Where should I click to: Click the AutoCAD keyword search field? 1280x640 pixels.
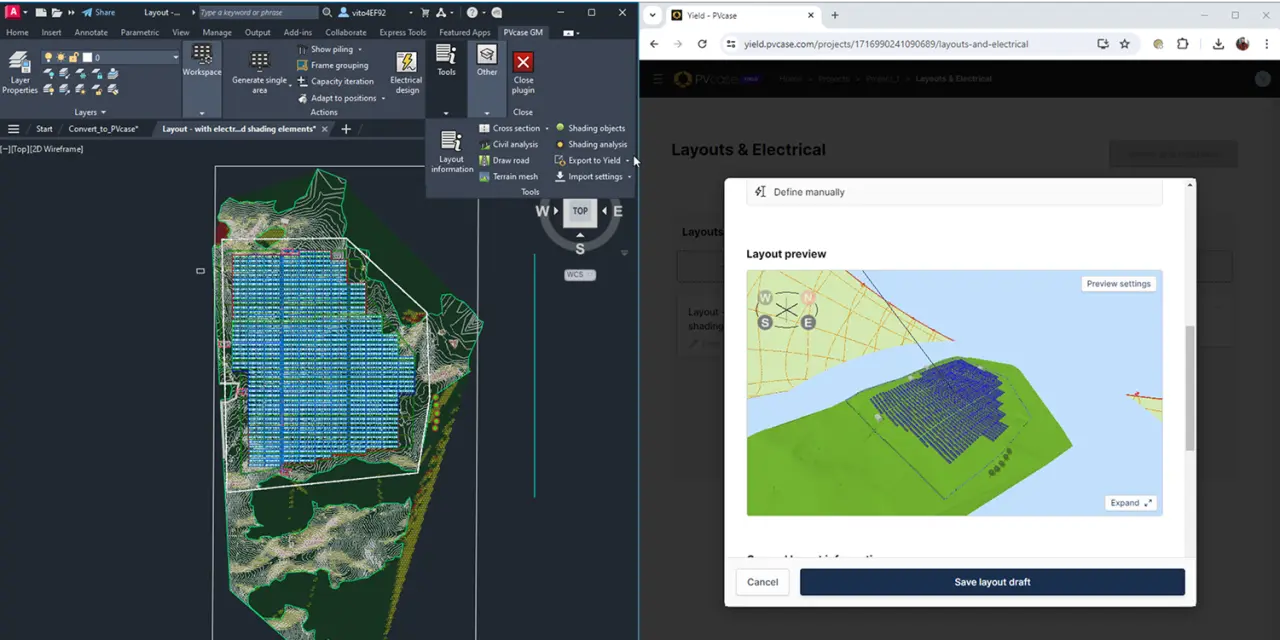pos(258,13)
